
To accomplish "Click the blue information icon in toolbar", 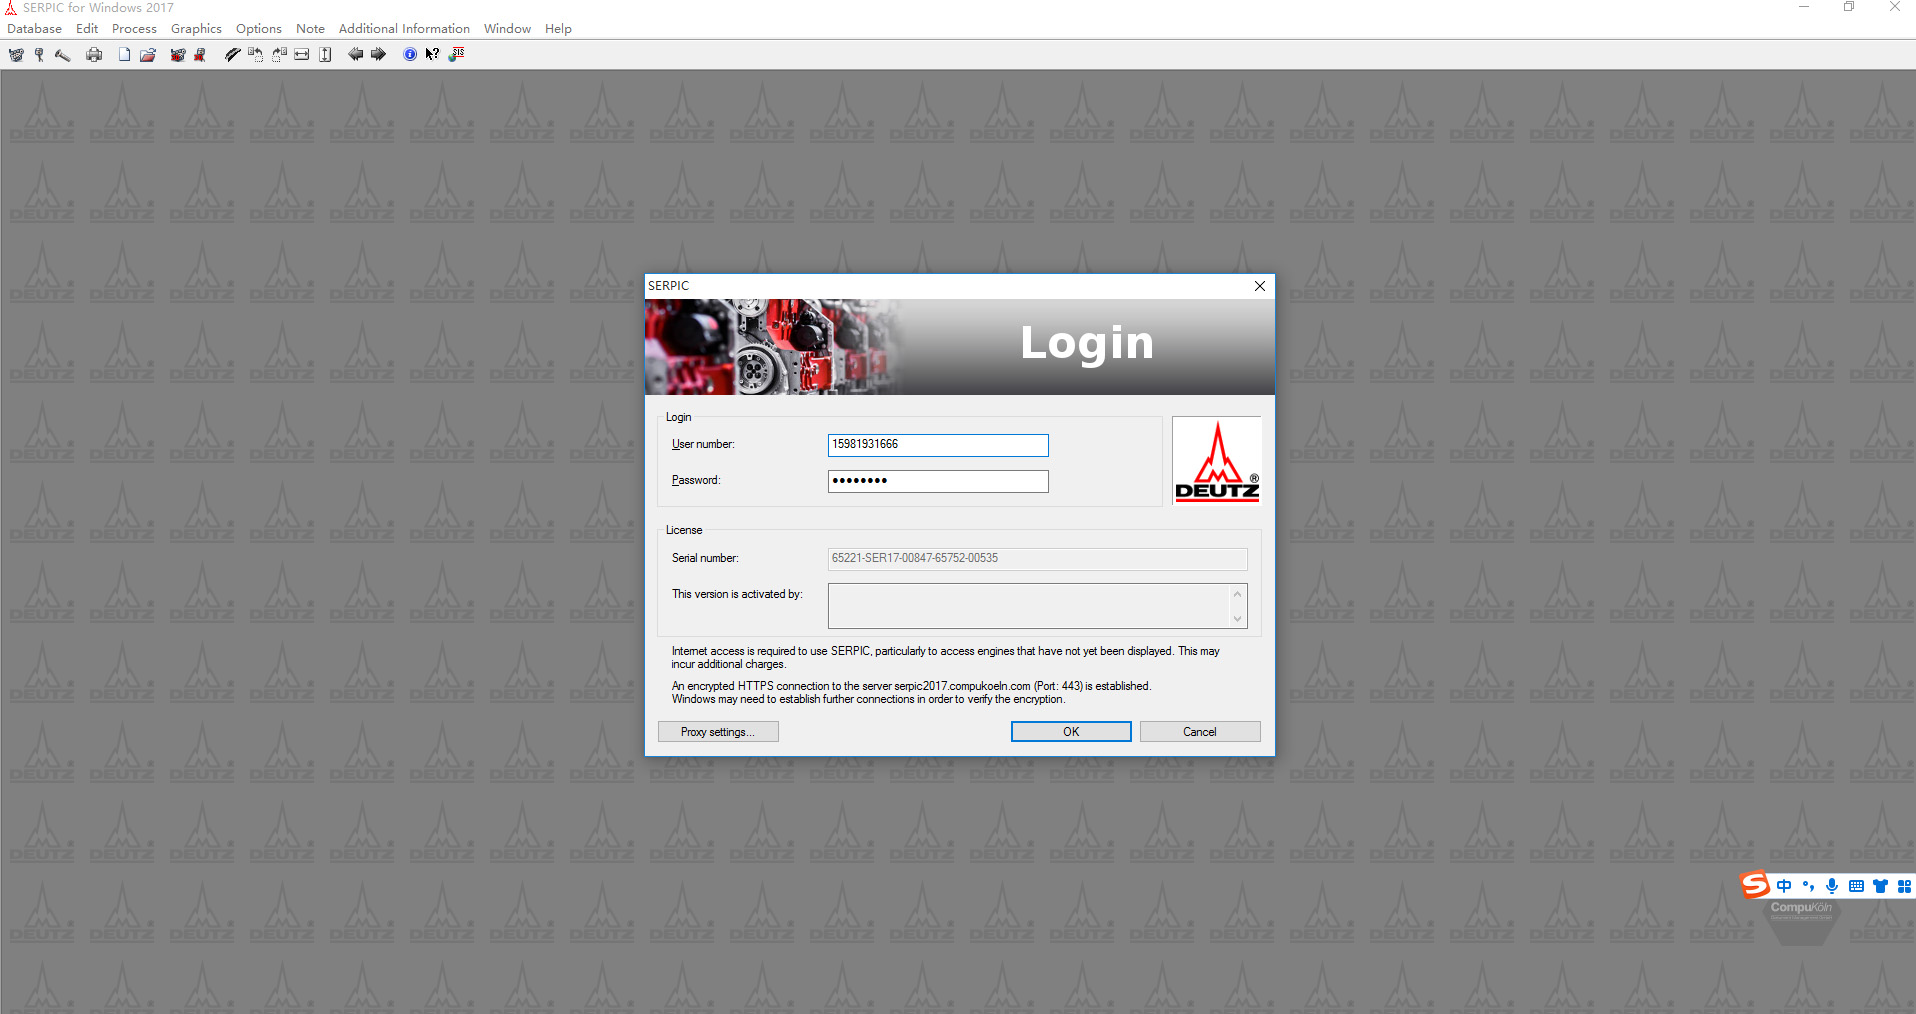I will (410, 55).
